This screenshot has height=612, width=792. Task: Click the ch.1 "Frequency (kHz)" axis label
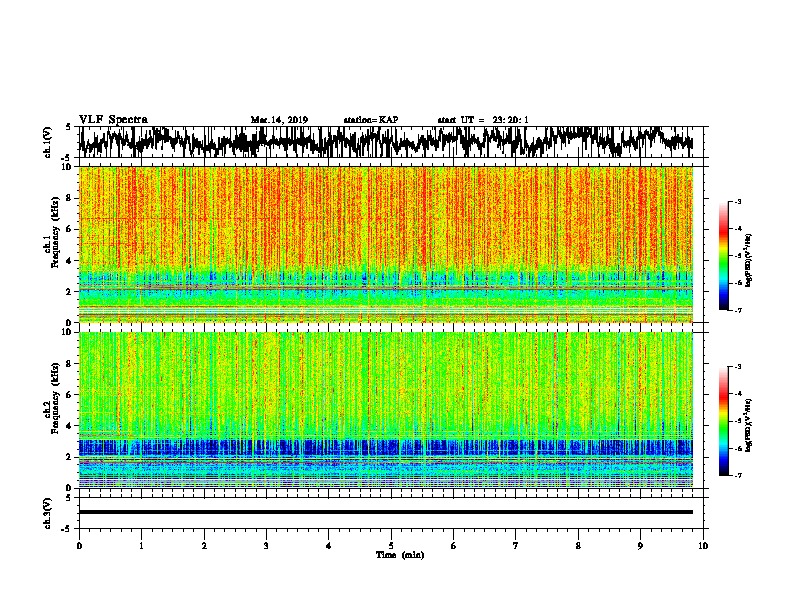coord(55,233)
